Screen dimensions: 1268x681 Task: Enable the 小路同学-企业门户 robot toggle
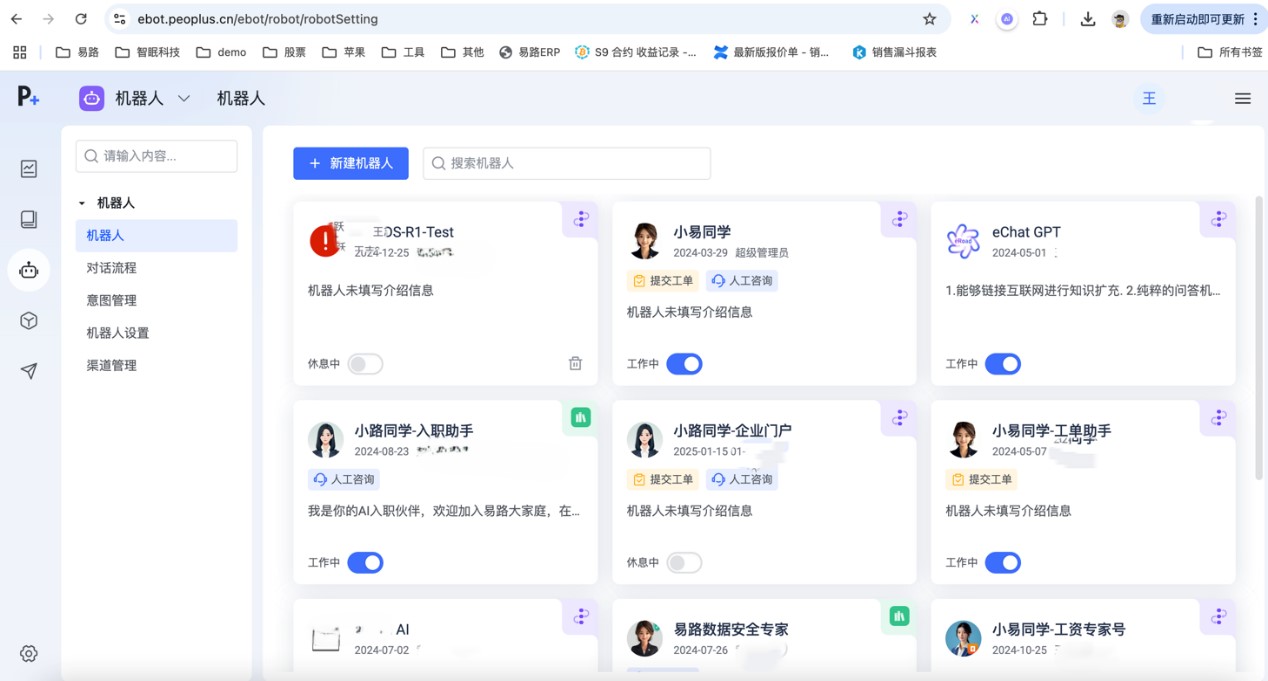(x=684, y=563)
